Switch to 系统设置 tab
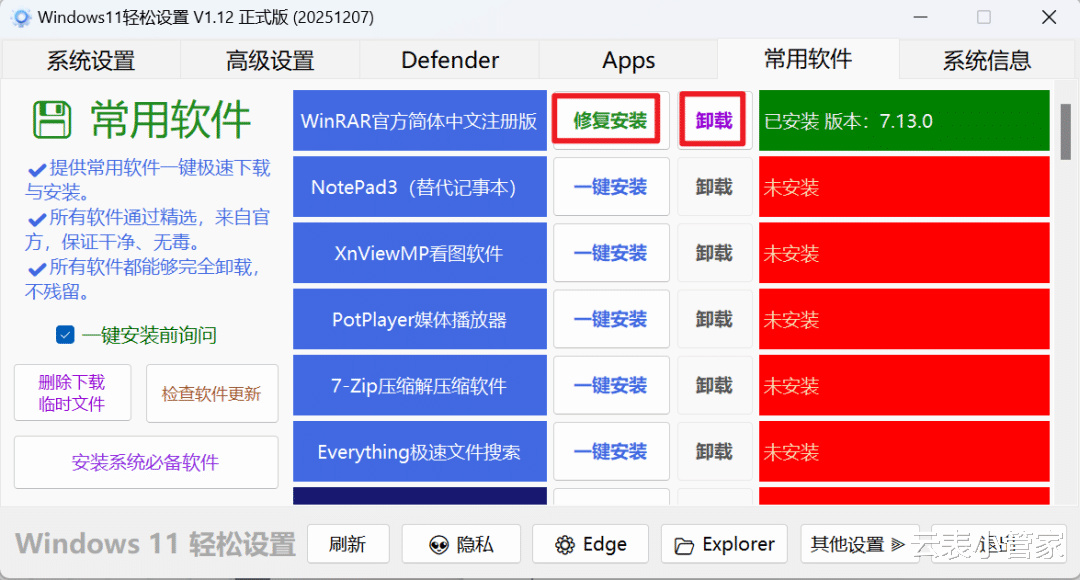 pos(91,61)
